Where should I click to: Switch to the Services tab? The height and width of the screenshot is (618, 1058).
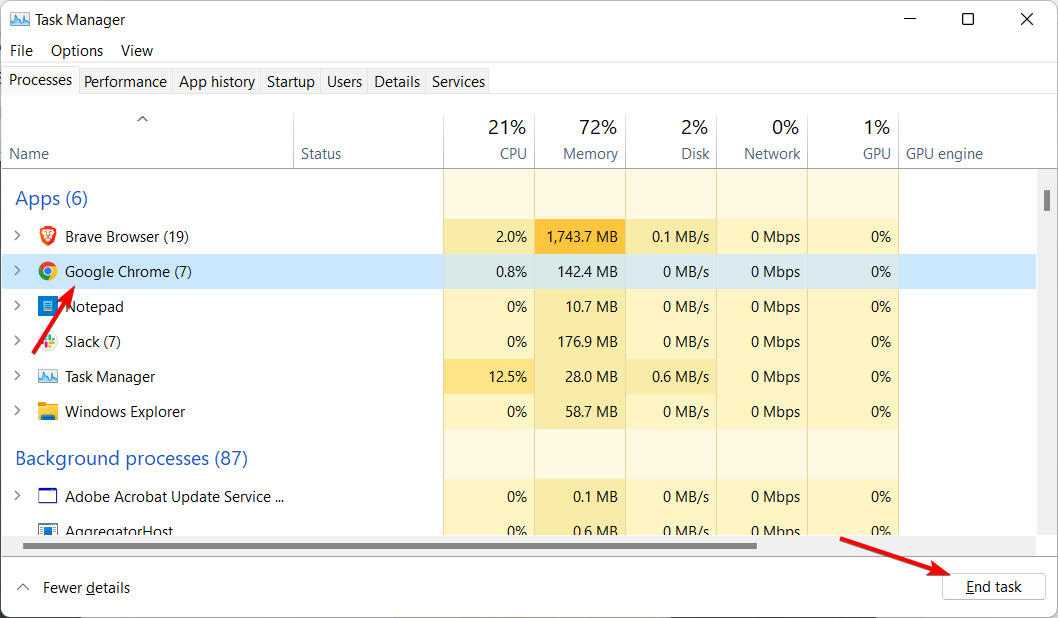[x=458, y=82]
